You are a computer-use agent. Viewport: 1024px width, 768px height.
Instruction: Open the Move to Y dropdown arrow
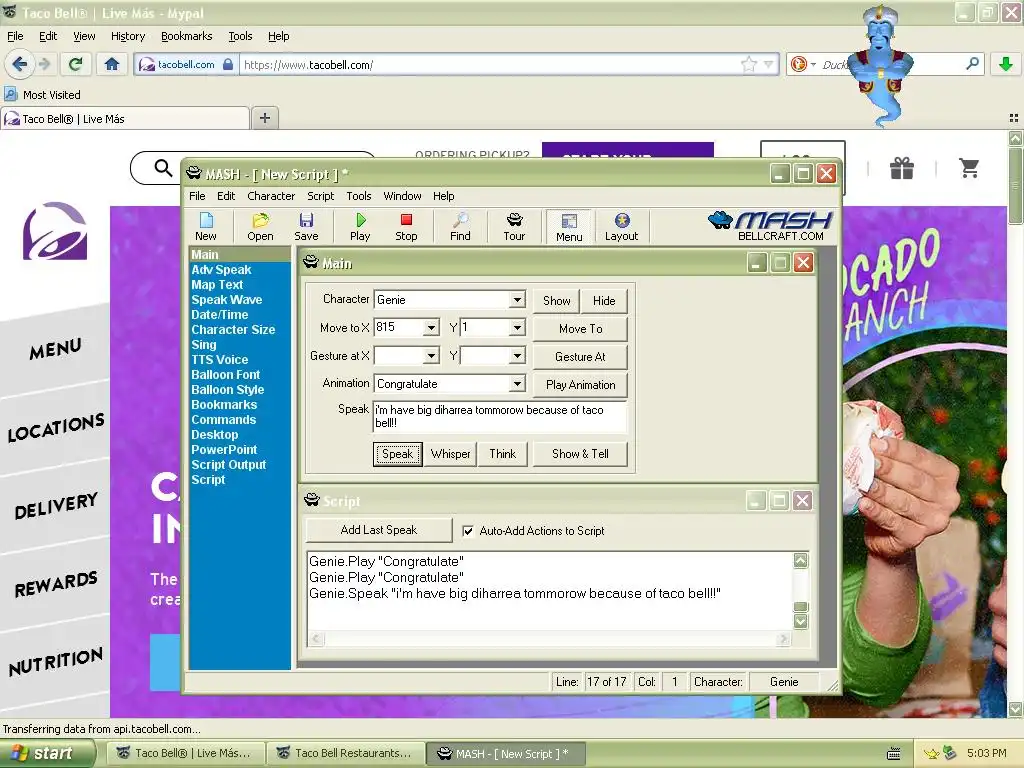point(517,327)
